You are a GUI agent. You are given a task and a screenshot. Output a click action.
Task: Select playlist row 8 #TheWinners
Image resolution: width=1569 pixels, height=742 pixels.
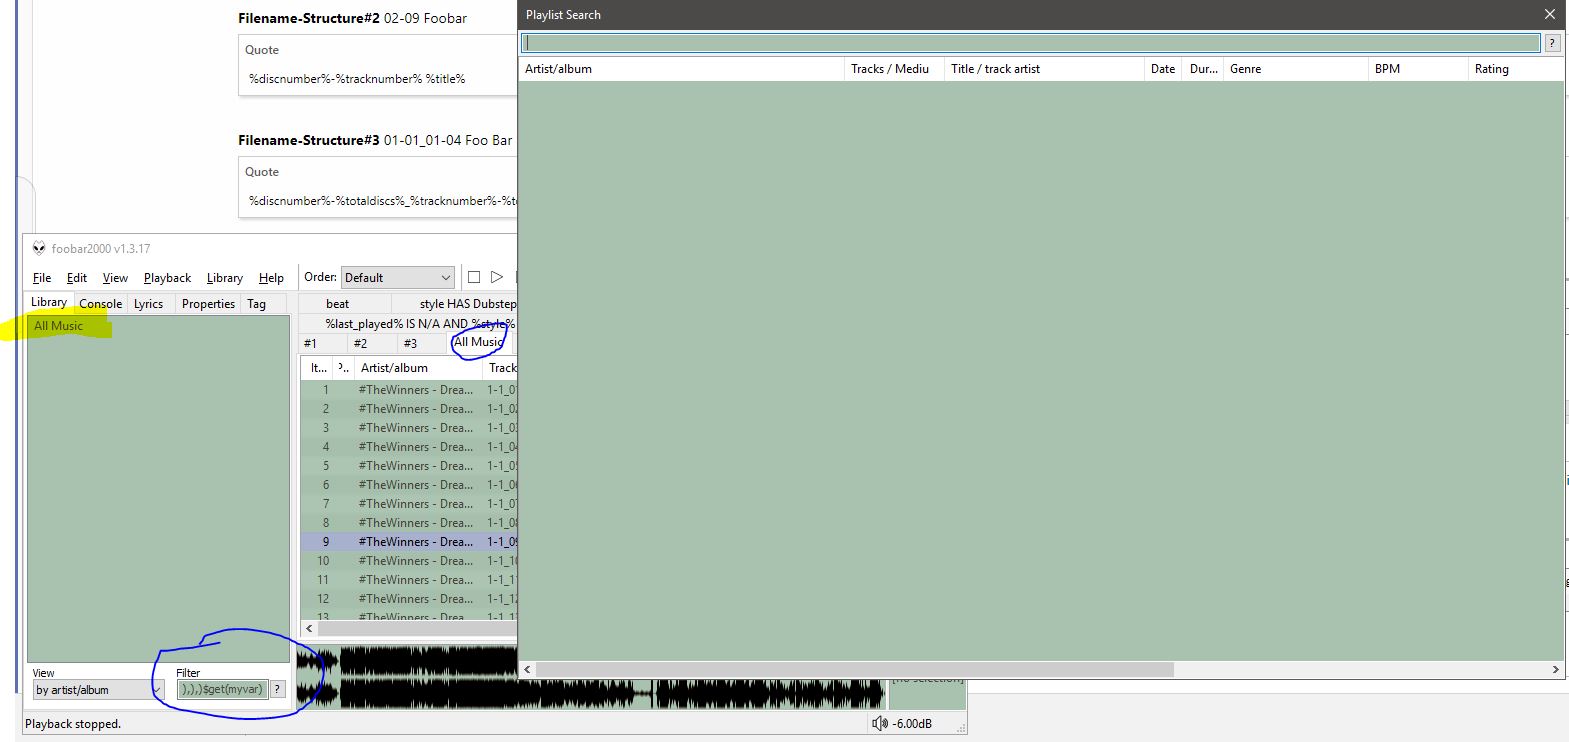point(409,523)
